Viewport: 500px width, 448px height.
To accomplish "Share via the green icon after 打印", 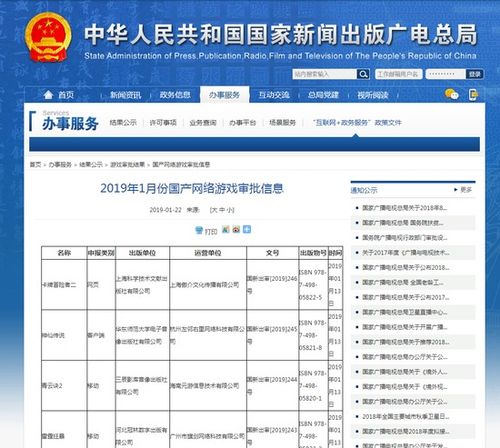I will pyautogui.click(x=226, y=230).
